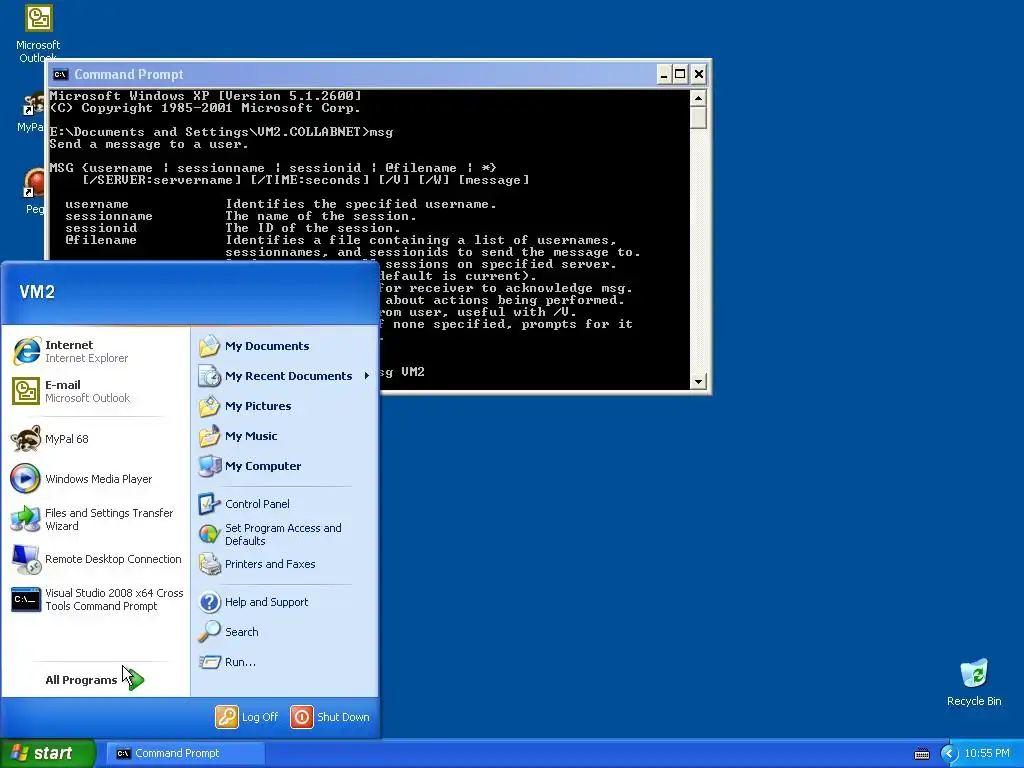Open Help and Support
Viewport: 1024px width, 768px height.
(x=285, y=602)
